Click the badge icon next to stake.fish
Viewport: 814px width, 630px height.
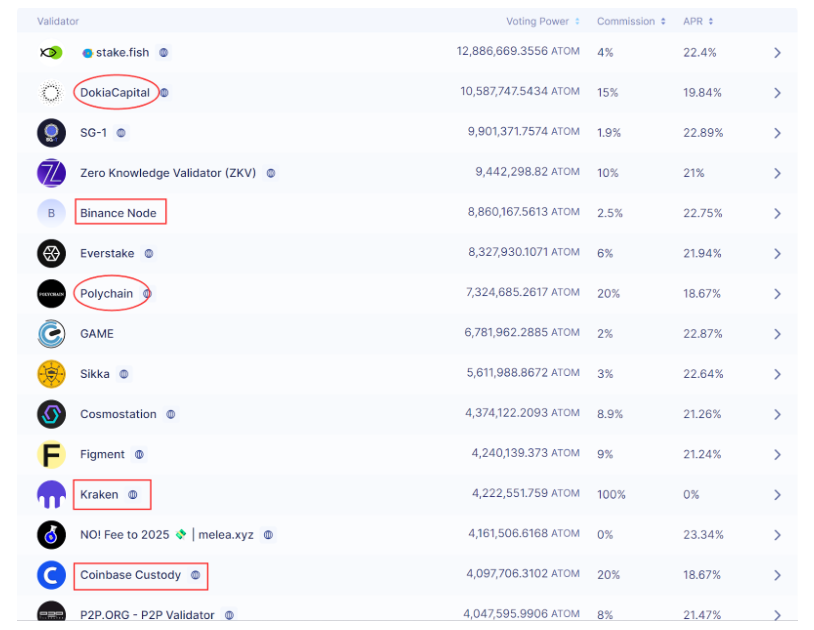coord(164,52)
